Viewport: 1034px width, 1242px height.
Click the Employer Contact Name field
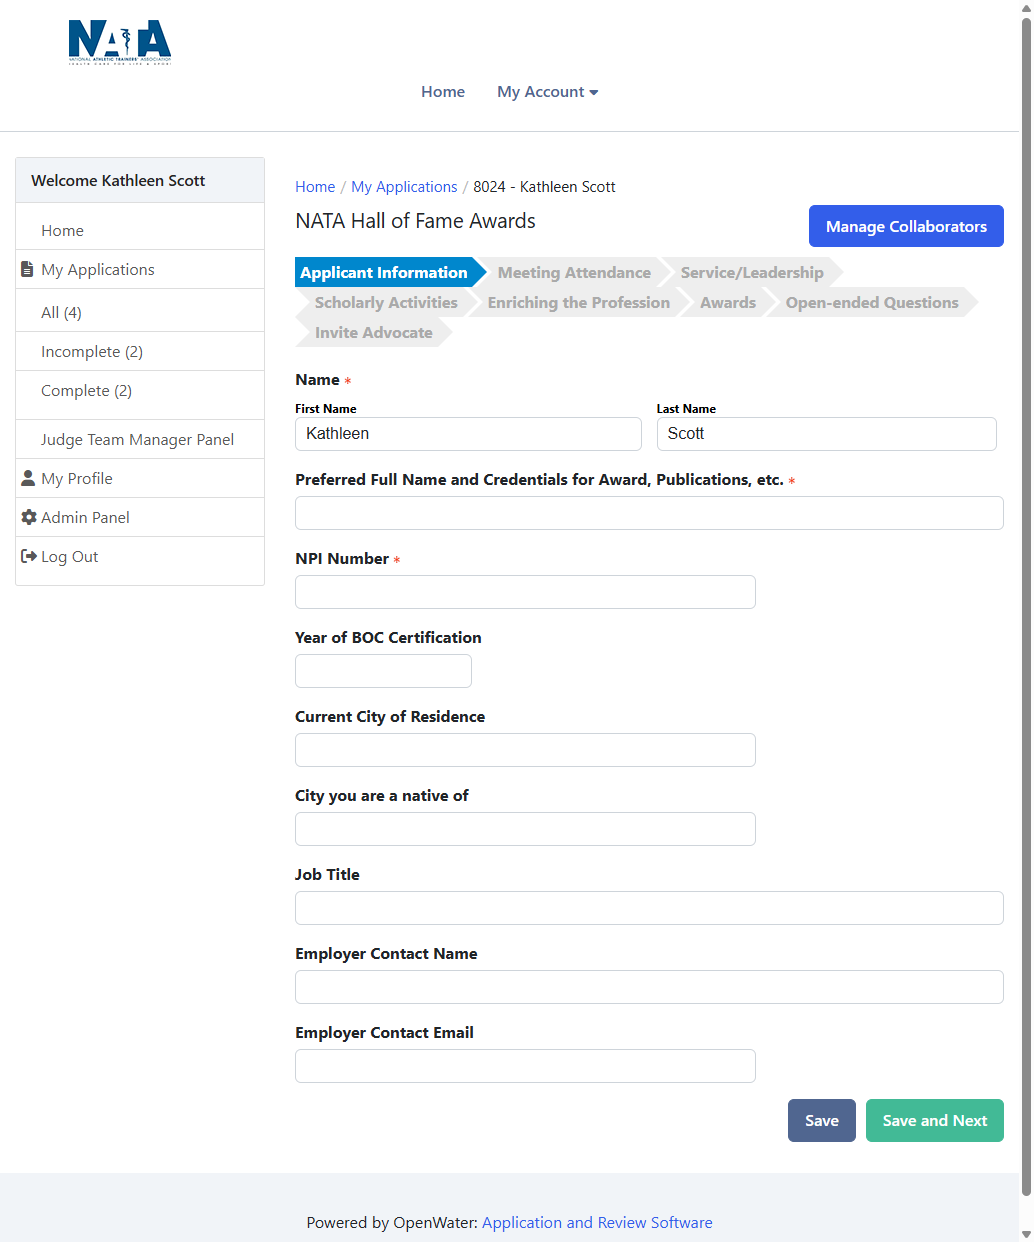click(x=649, y=987)
